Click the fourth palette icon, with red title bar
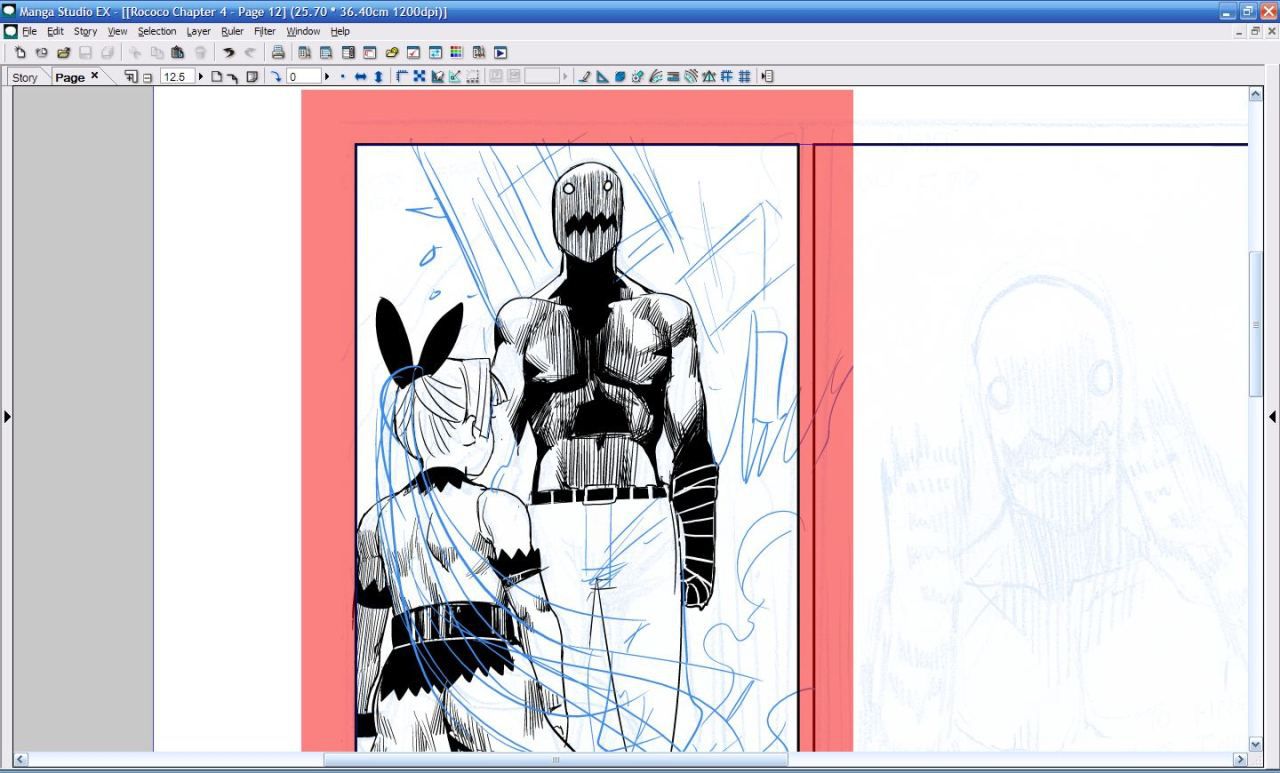The image size is (1280, 773). coord(369,53)
